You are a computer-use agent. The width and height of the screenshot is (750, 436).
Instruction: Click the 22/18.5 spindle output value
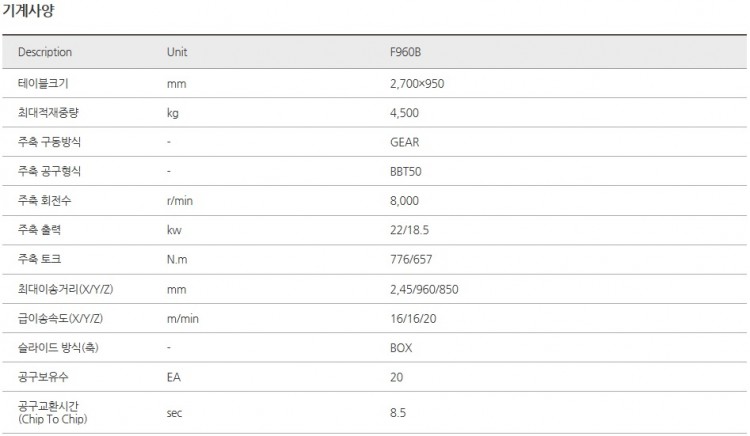[x=410, y=231]
